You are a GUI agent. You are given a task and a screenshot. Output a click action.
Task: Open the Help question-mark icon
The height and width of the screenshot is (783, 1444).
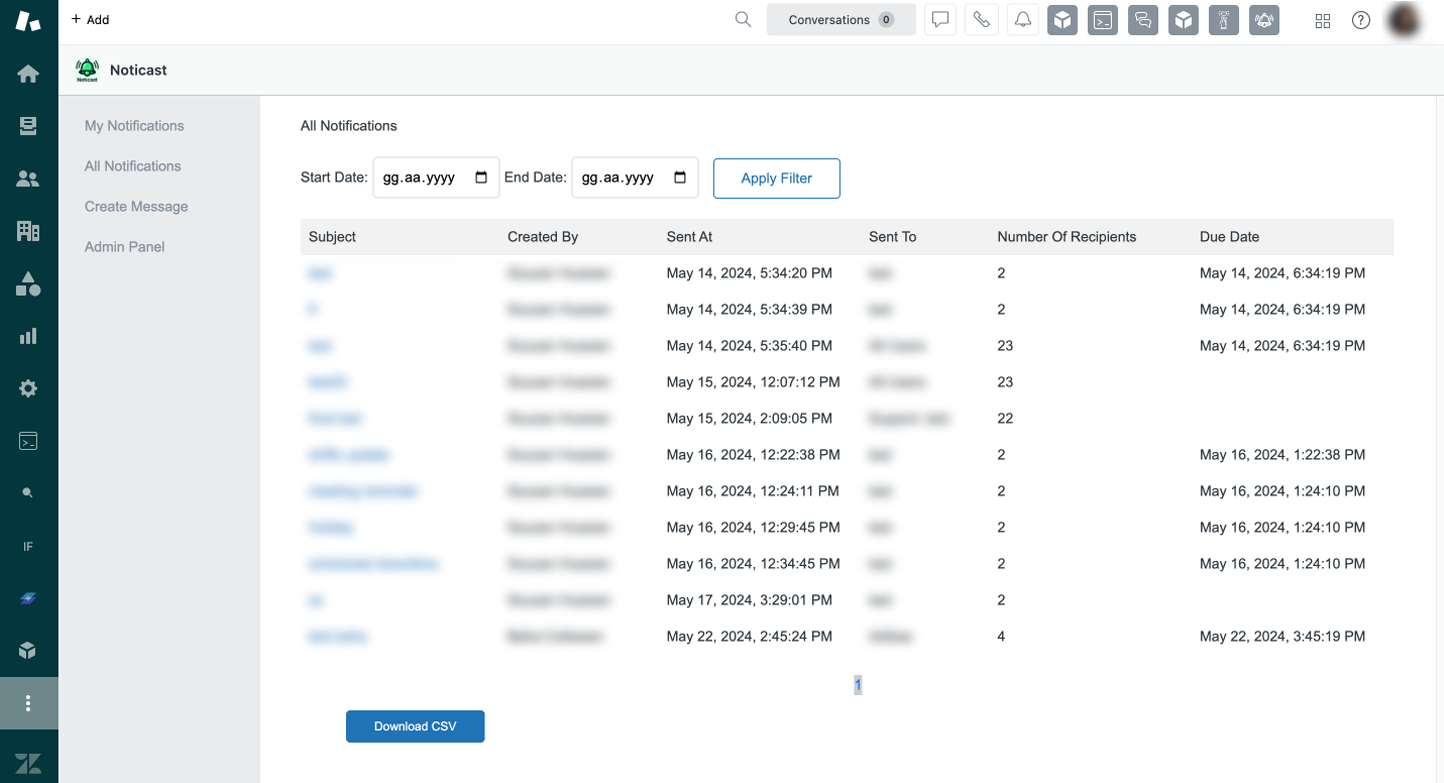[1360, 20]
